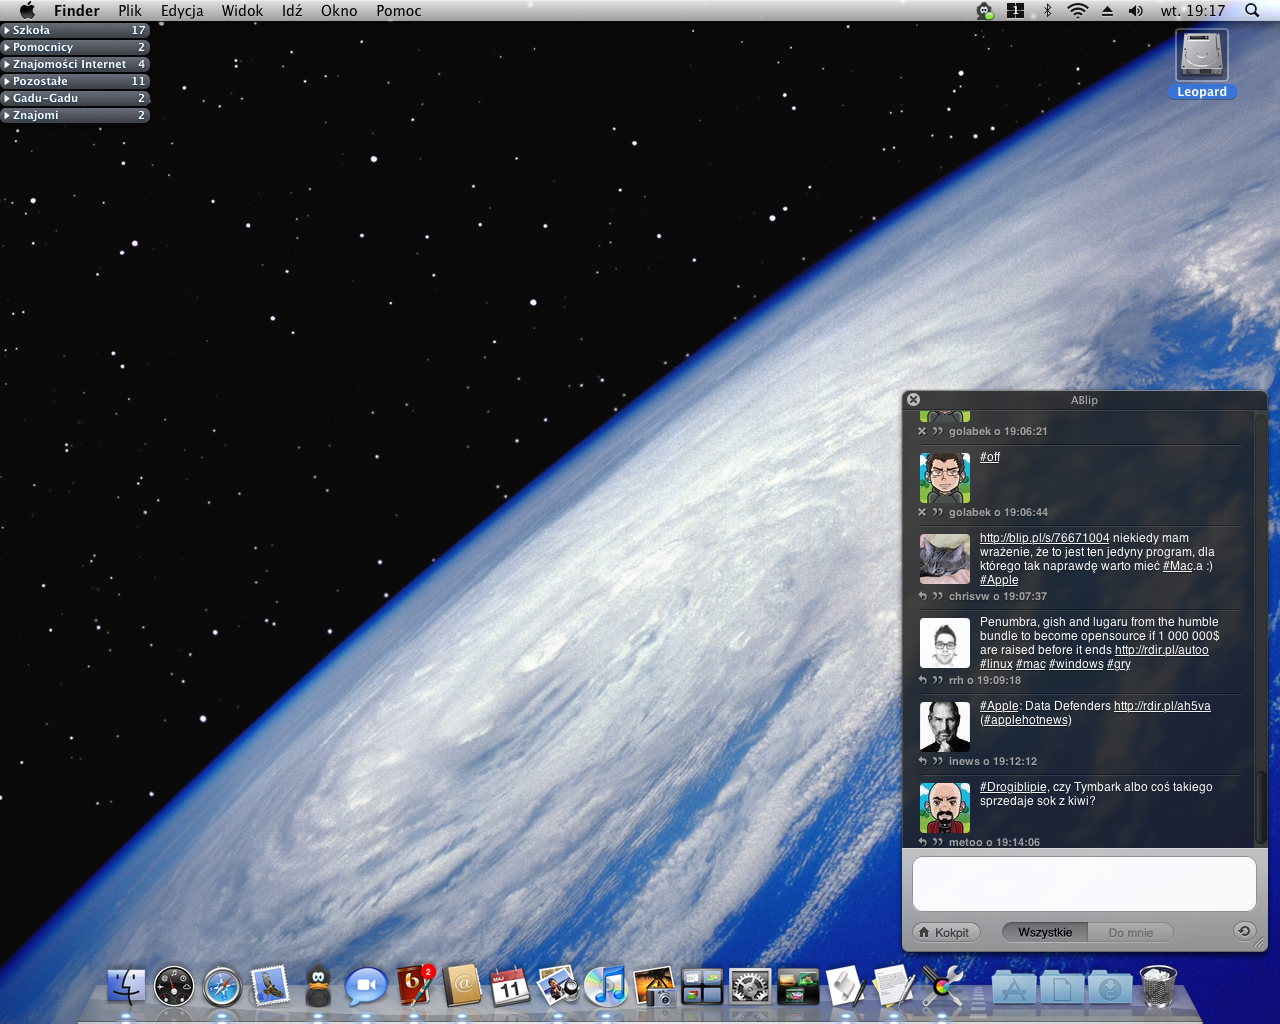The width and height of the screenshot is (1280, 1024).
Task: Open the Plik menu
Action: tap(130, 11)
